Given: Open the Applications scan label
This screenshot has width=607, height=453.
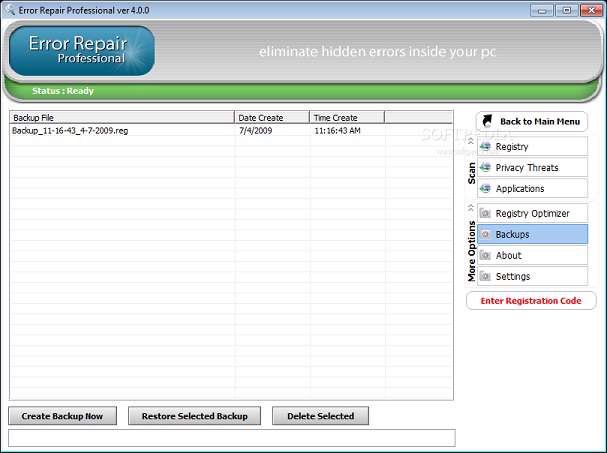Looking at the screenshot, I should coord(520,189).
